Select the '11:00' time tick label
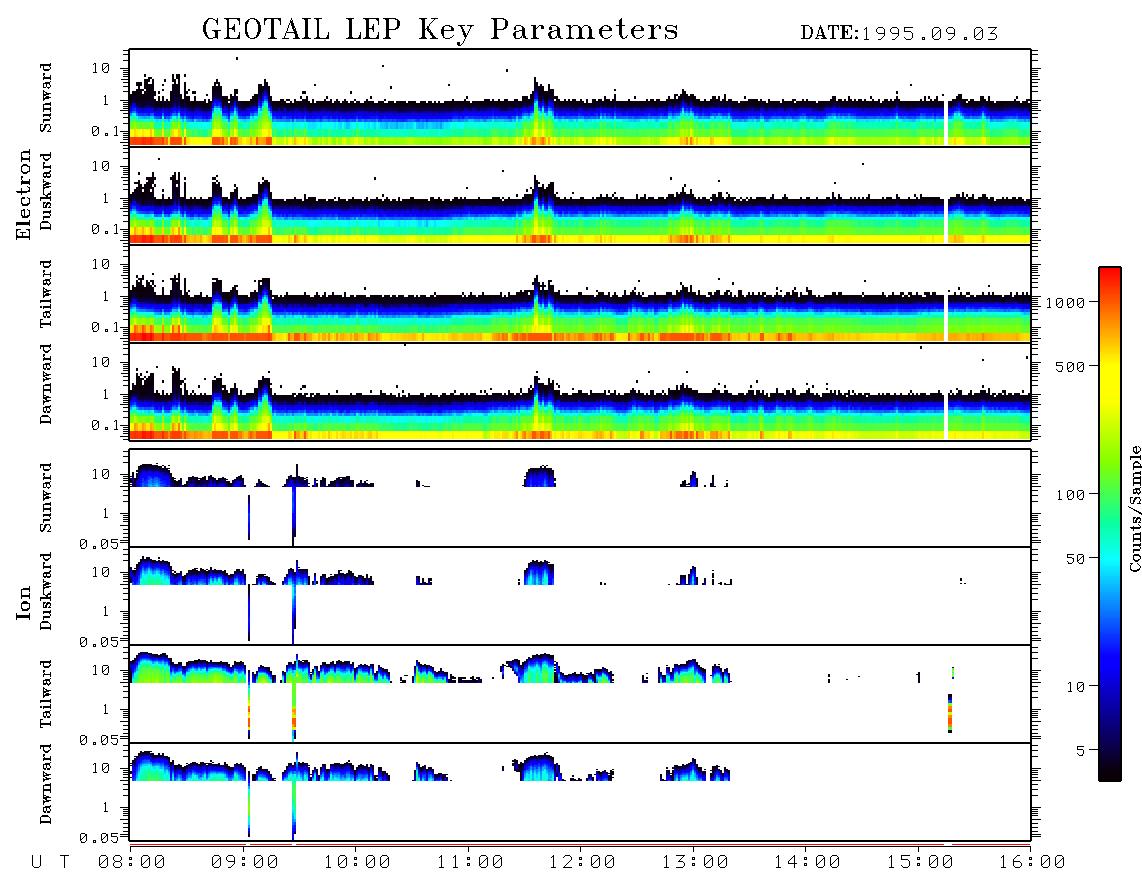 tap(470, 863)
